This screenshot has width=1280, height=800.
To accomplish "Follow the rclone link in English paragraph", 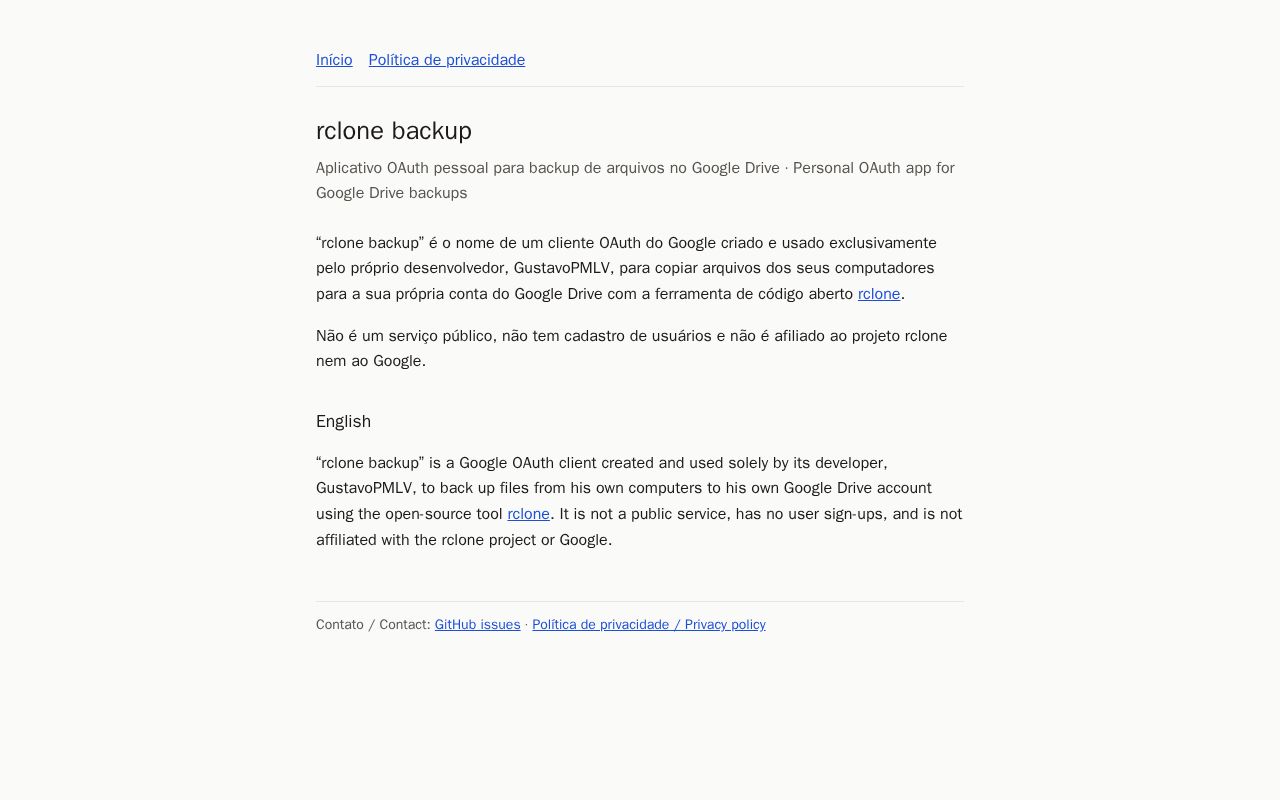I will coord(529,514).
